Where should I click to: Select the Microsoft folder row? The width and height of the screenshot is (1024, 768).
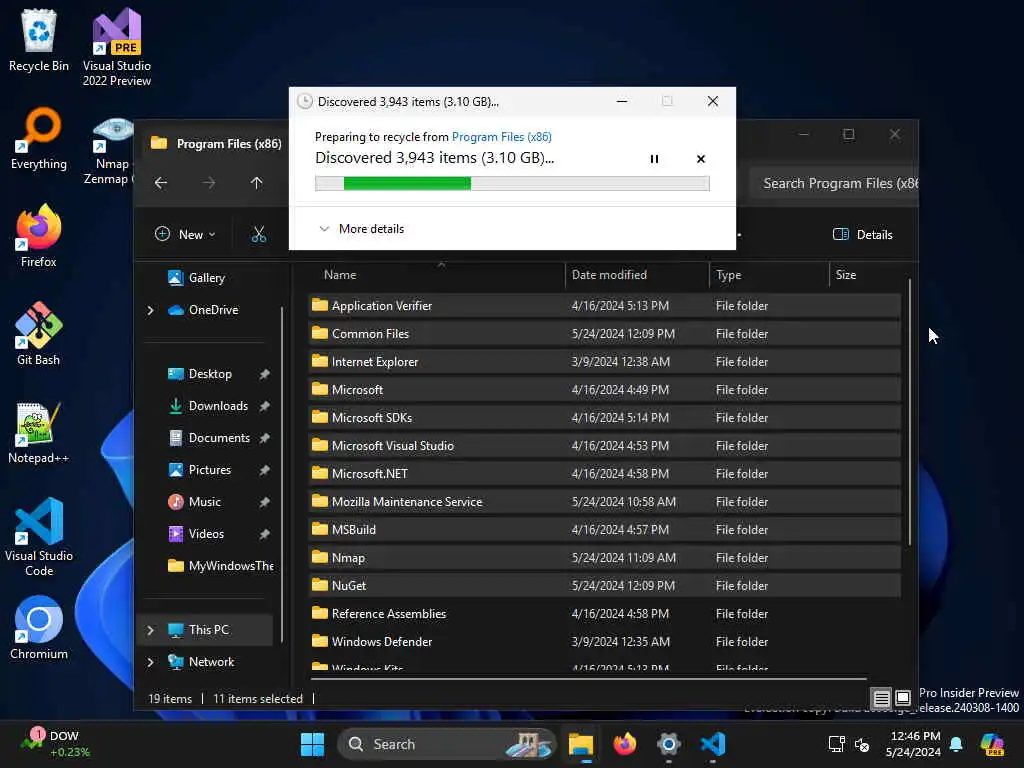click(x=604, y=390)
